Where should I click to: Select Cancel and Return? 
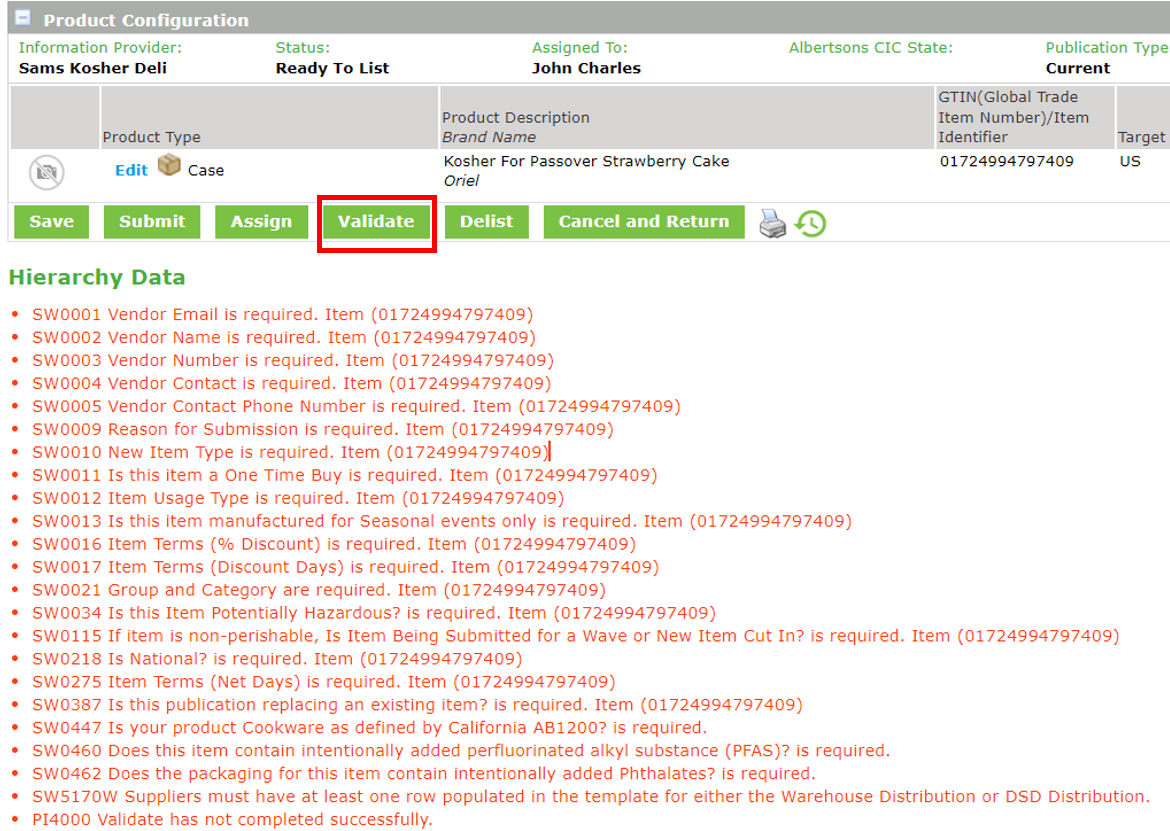tap(643, 222)
